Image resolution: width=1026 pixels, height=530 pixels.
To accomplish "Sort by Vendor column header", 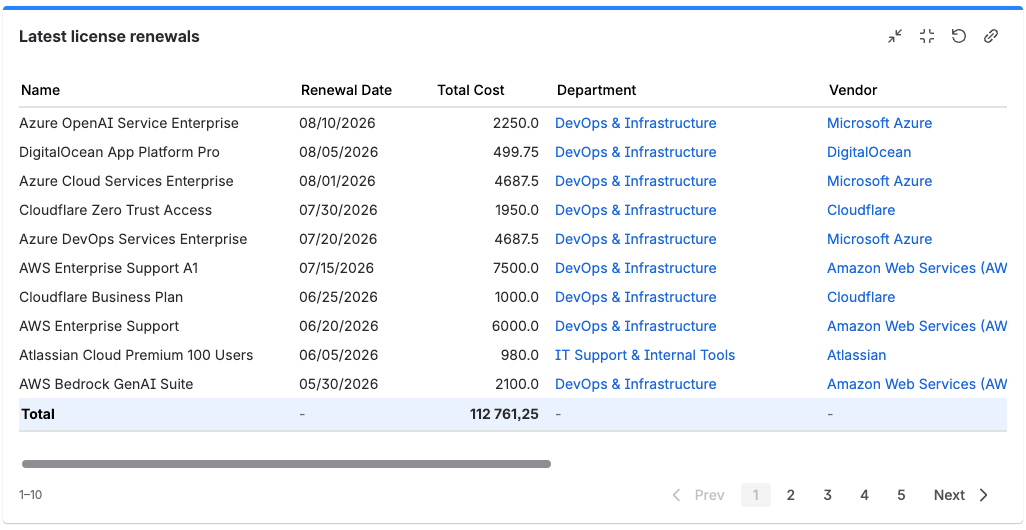I will point(853,90).
